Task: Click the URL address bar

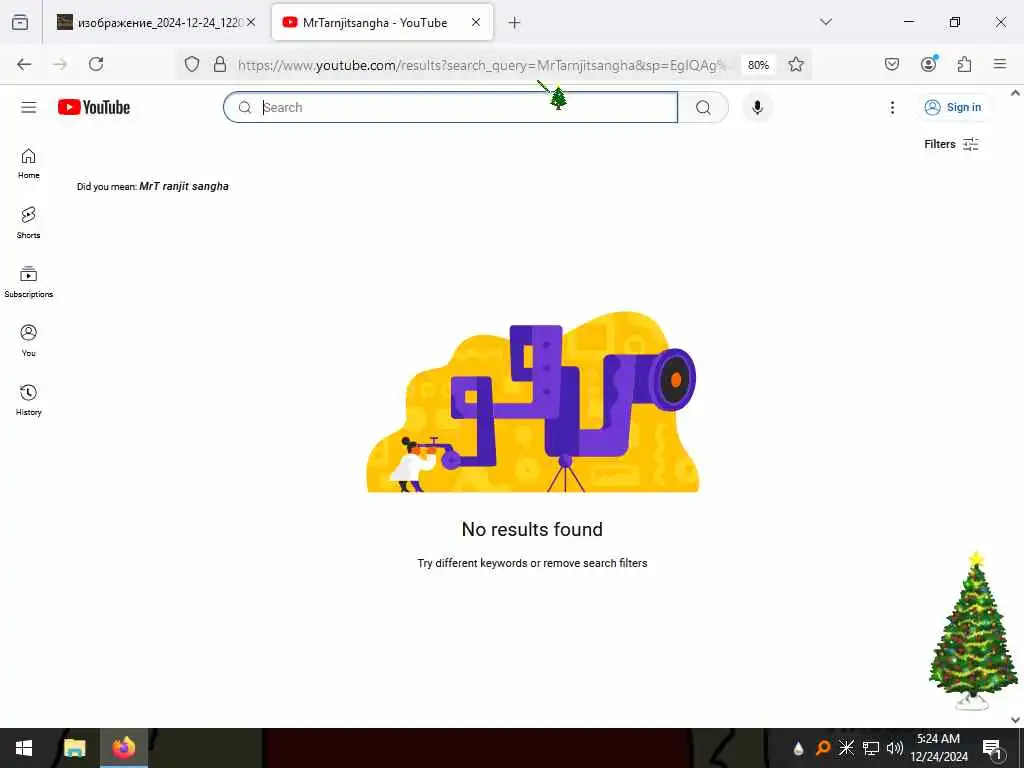Action: (x=483, y=65)
